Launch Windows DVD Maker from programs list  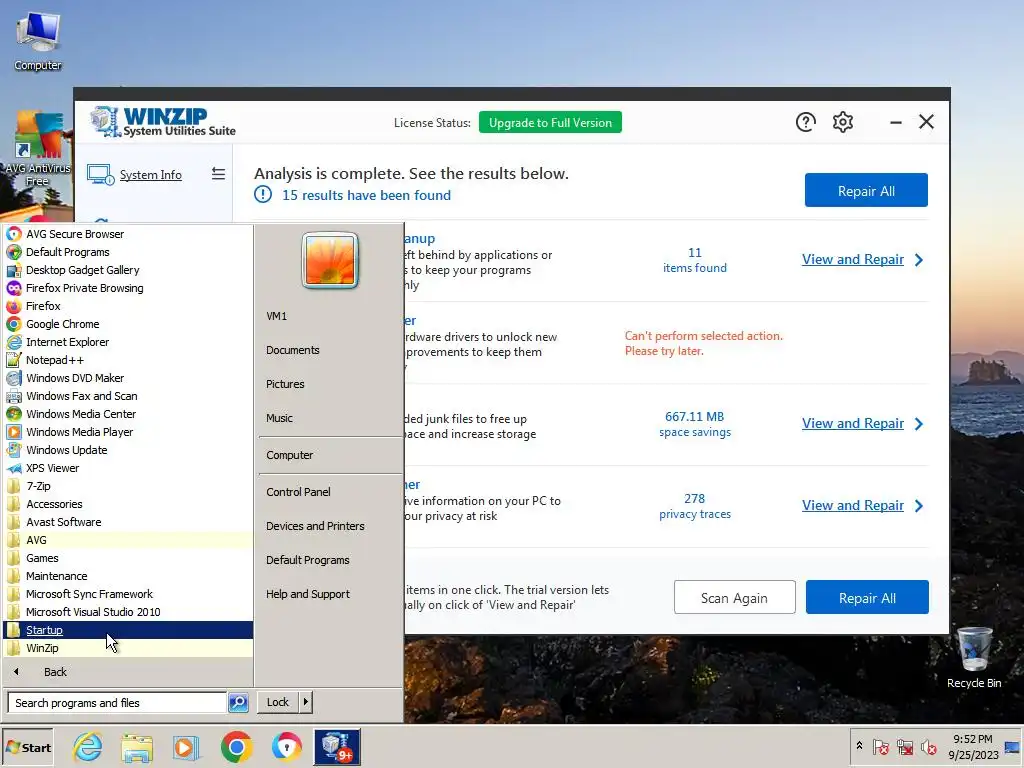[x=128, y=378]
